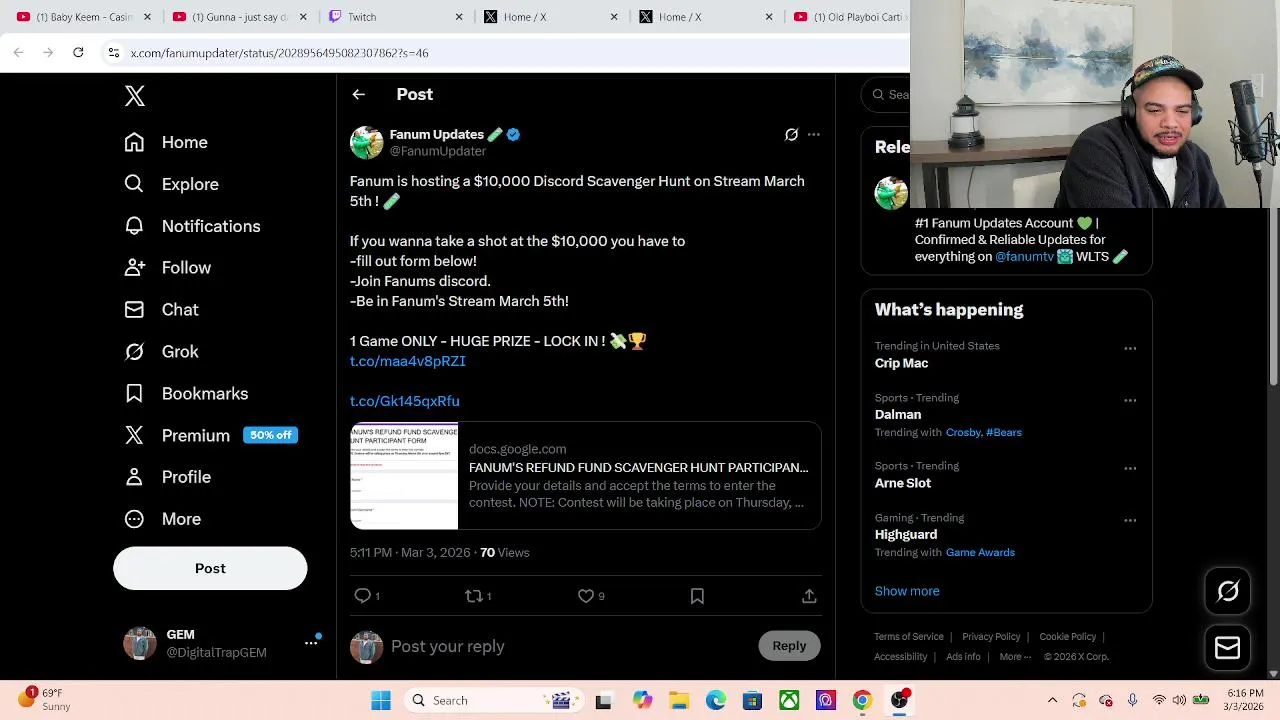Like the post with the heart icon

point(586,596)
